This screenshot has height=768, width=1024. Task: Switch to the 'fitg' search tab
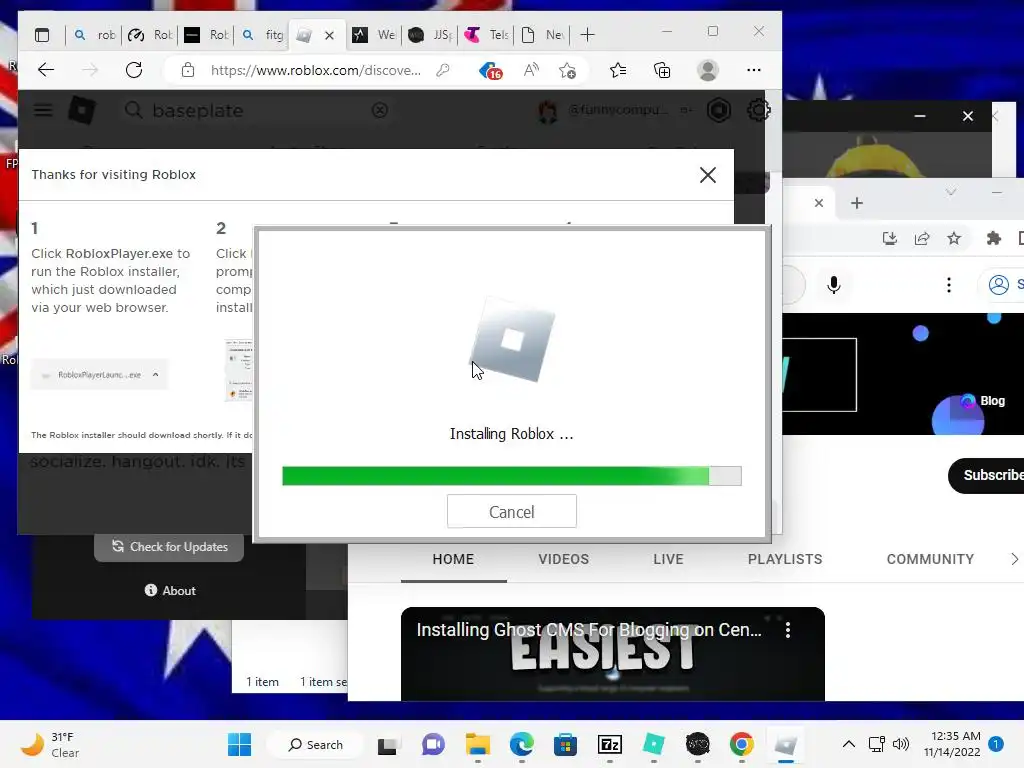pyautogui.click(x=262, y=35)
